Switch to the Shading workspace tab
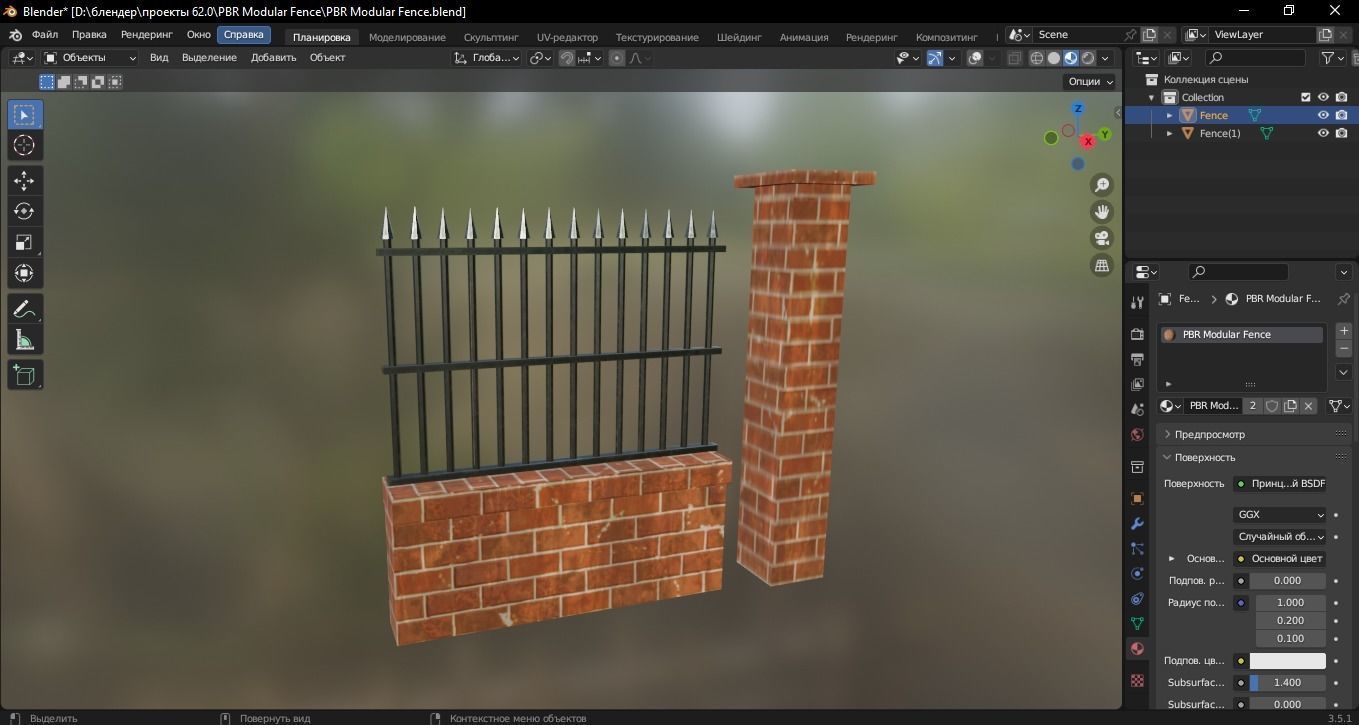Image resolution: width=1359 pixels, height=725 pixels. 739,37
